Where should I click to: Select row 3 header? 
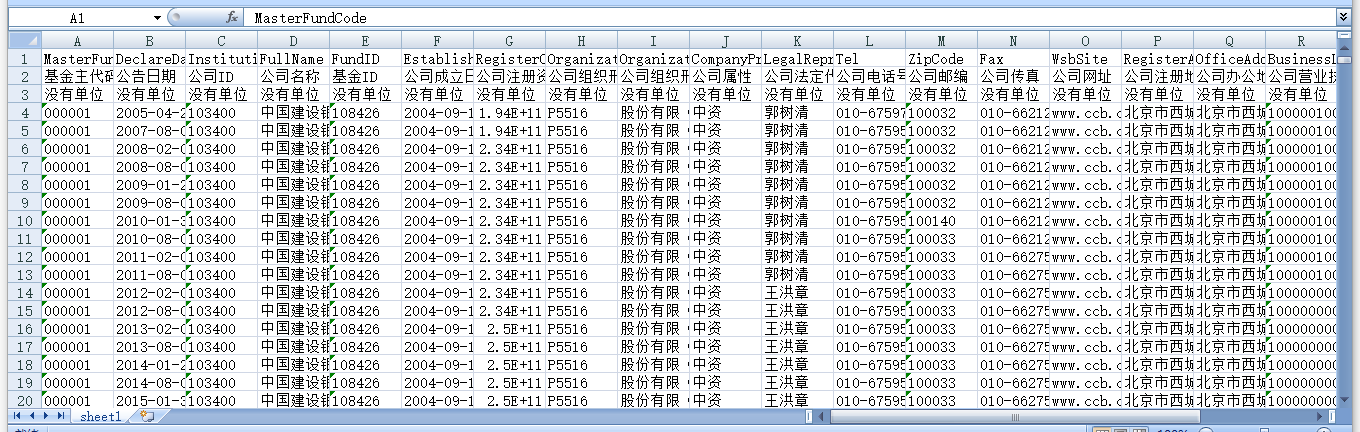pyautogui.click(x=25, y=95)
